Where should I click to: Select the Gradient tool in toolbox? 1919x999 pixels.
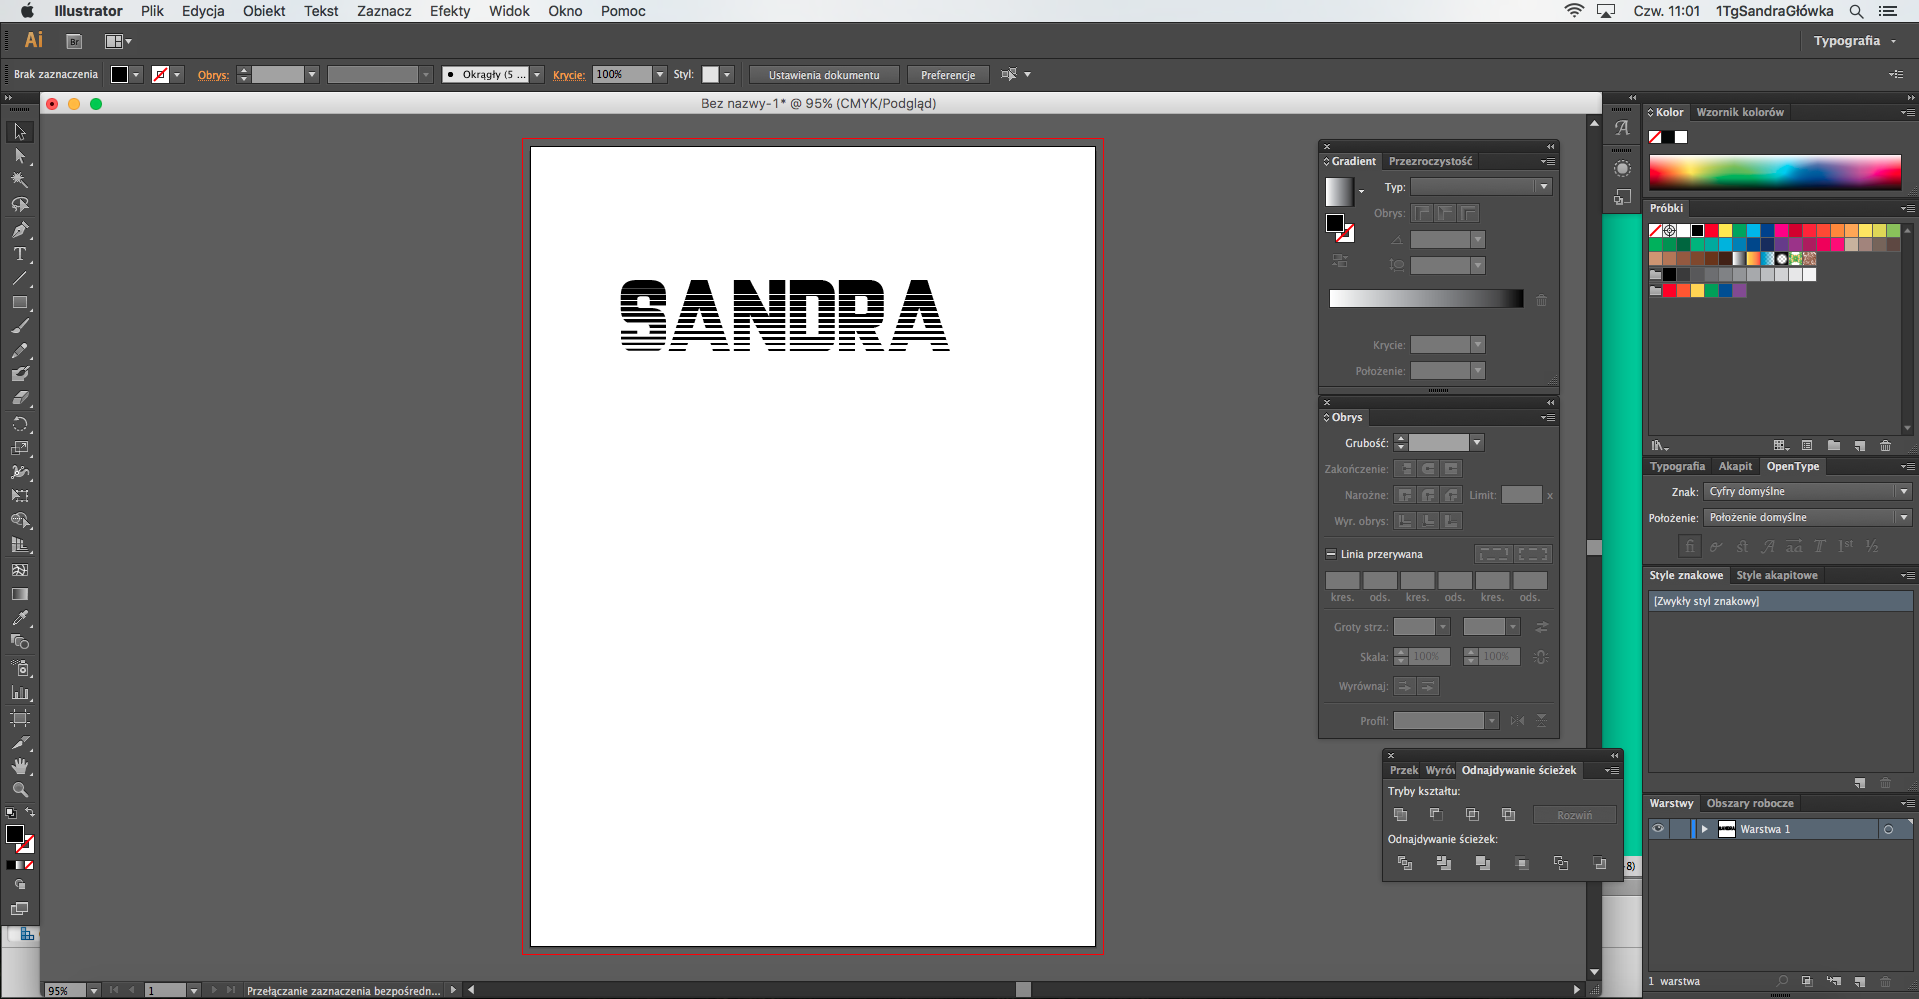(x=20, y=594)
